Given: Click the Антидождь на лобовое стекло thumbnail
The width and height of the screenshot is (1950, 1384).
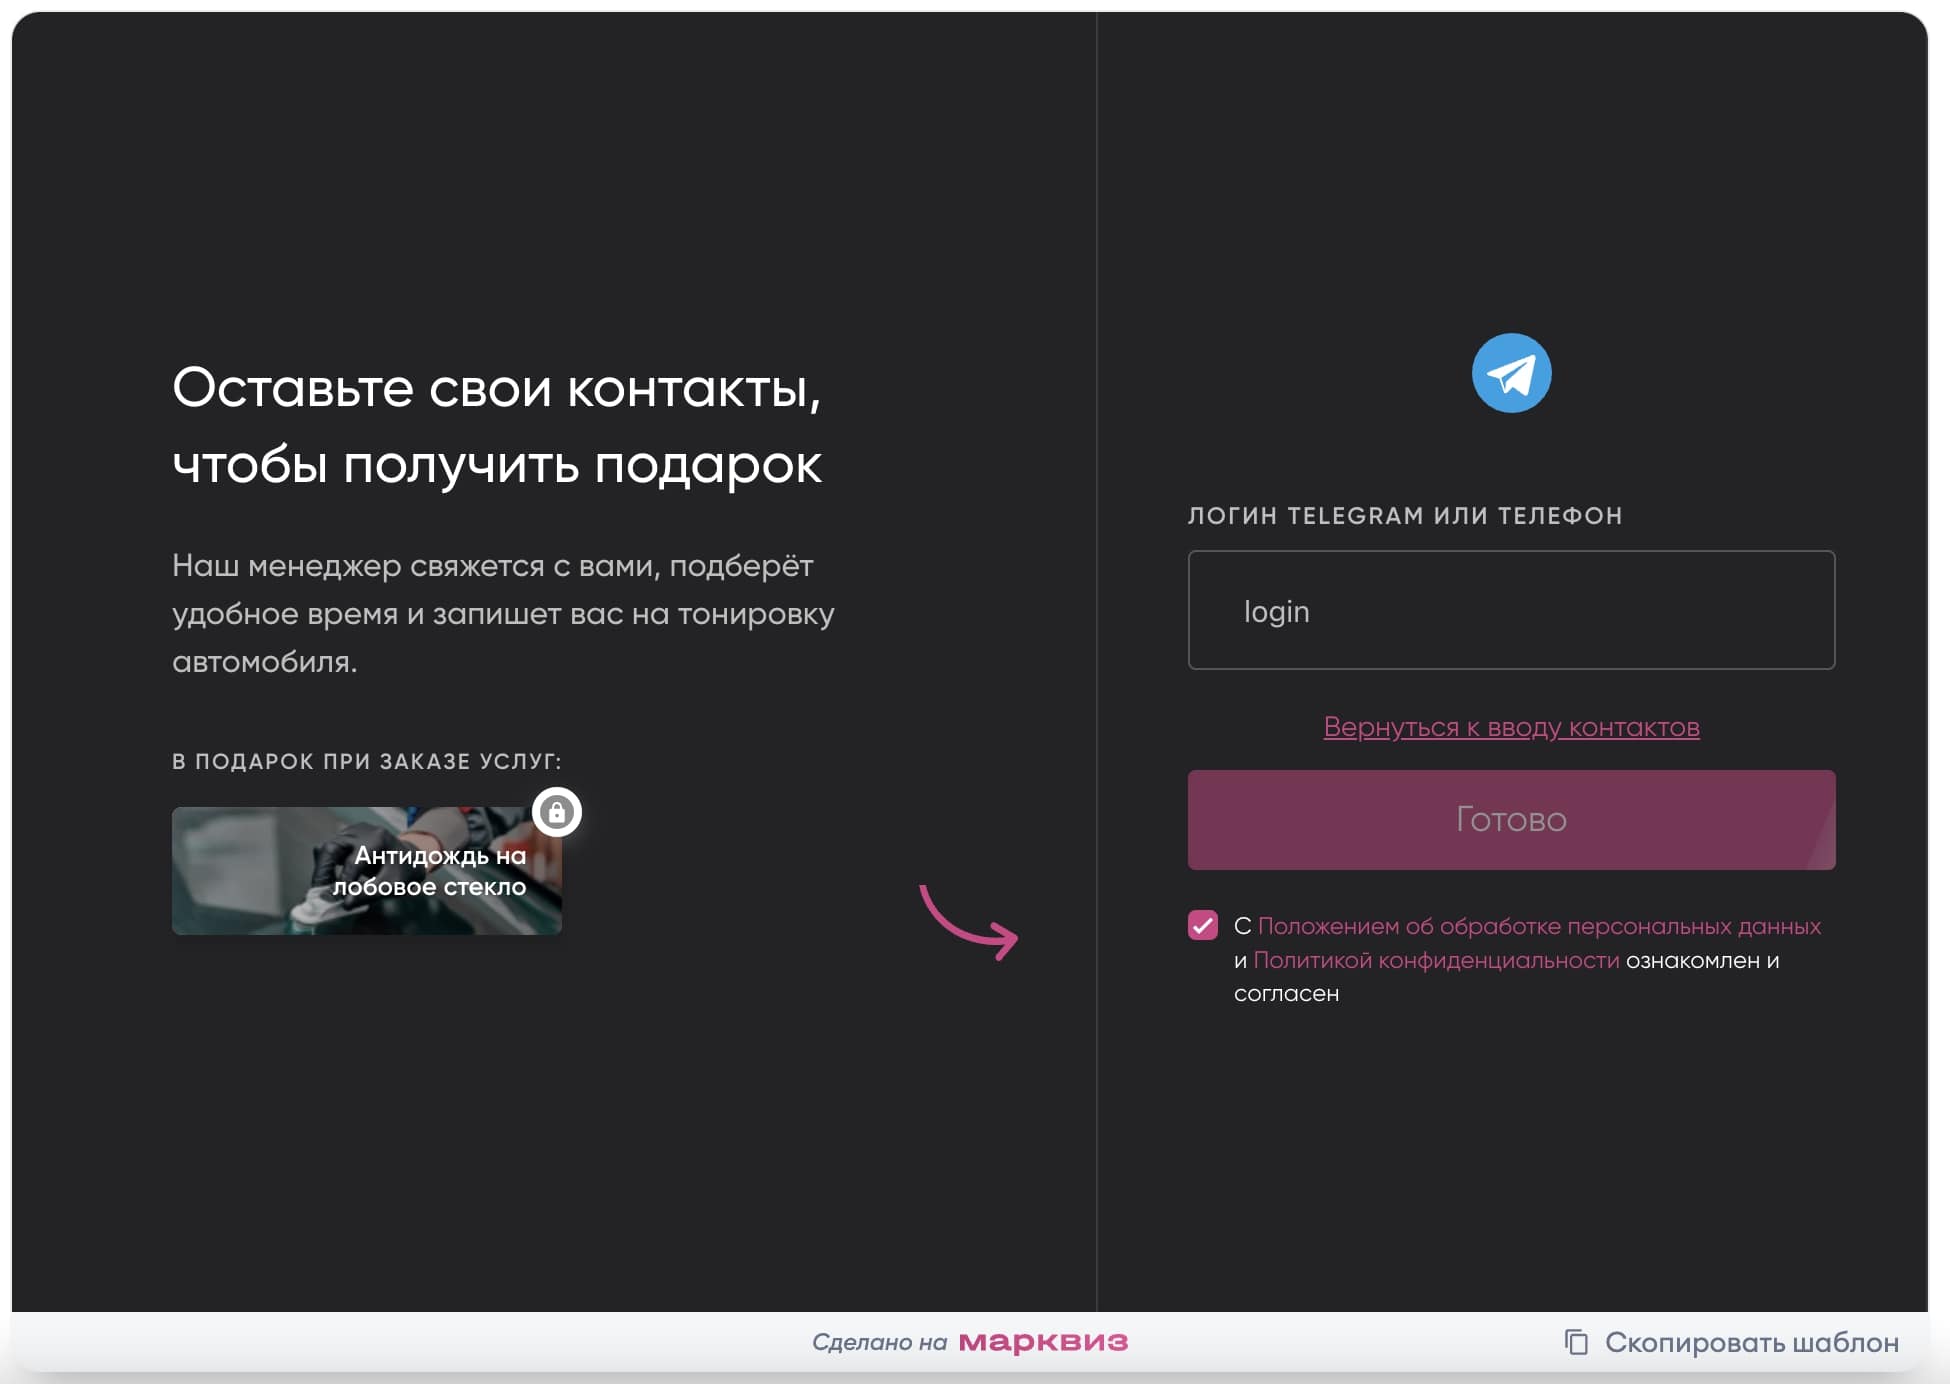Looking at the screenshot, I should pyautogui.click(x=367, y=870).
